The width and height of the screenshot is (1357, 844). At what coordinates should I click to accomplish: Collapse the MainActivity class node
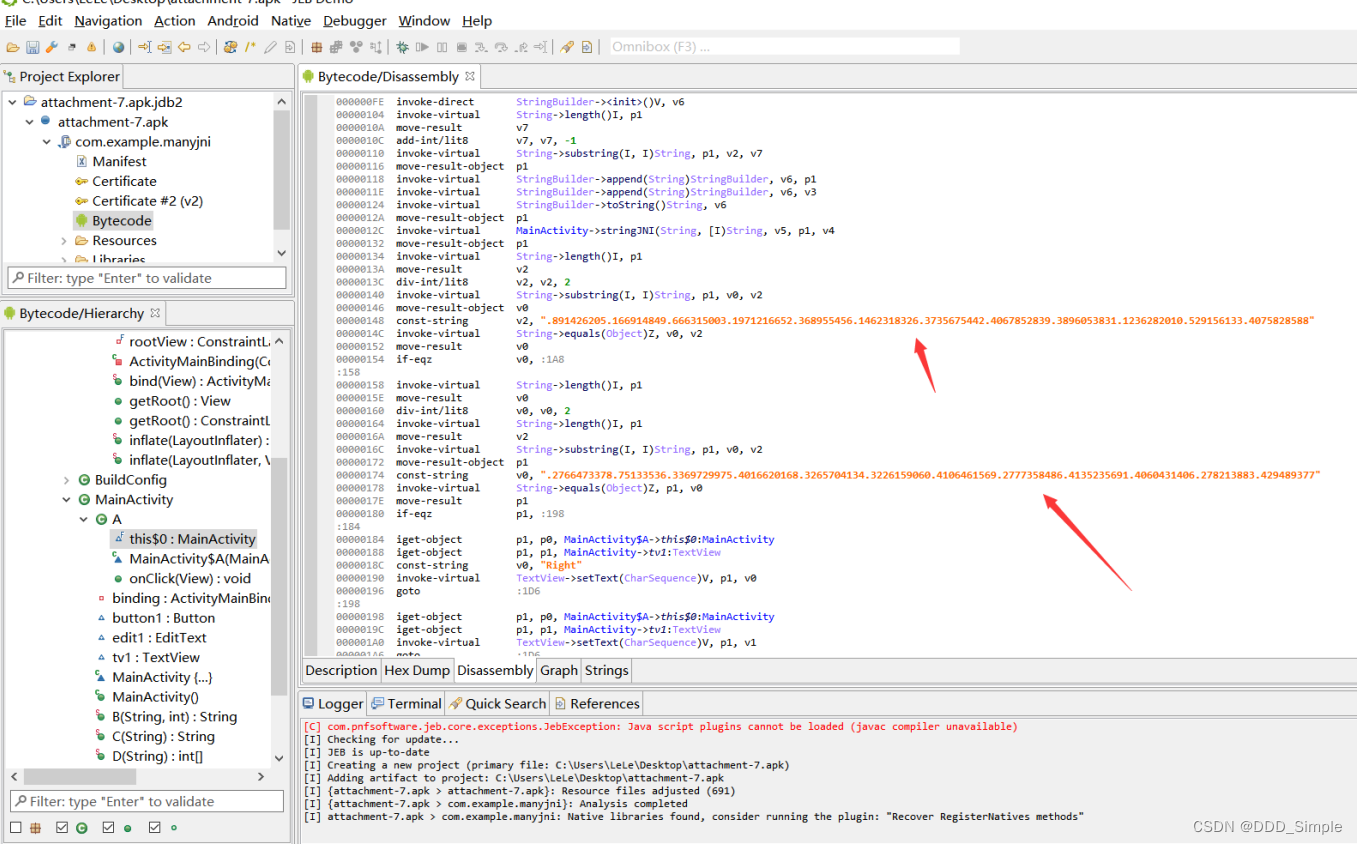(x=66, y=500)
